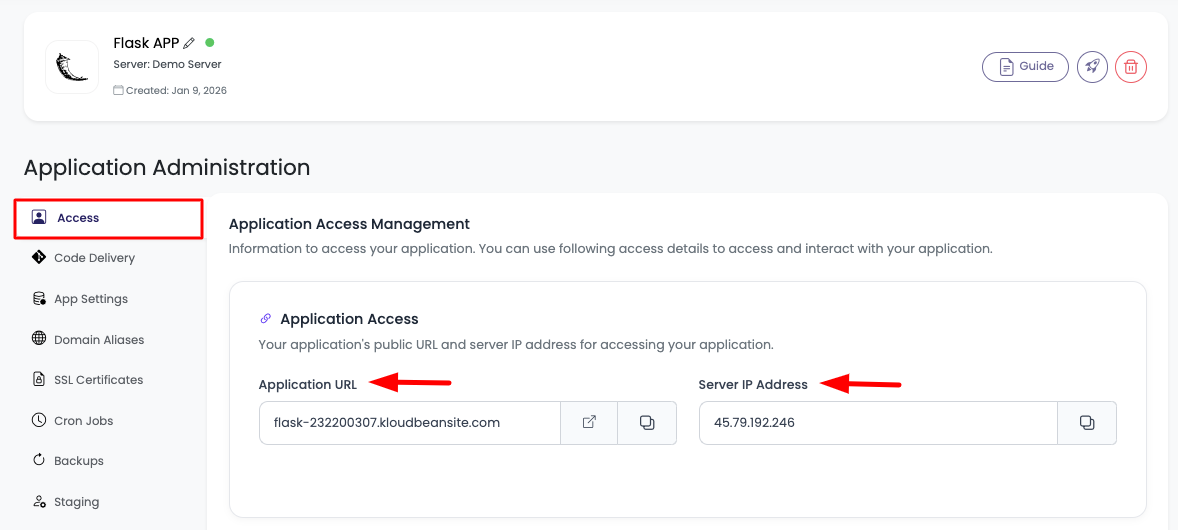Click the Server IP Address label
1178x530 pixels.
pos(753,384)
